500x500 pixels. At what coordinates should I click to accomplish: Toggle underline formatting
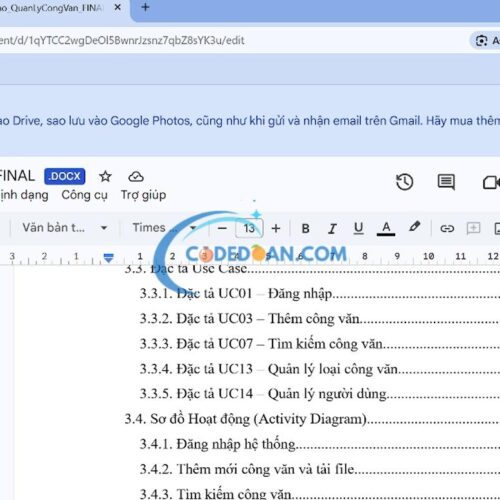tap(359, 229)
